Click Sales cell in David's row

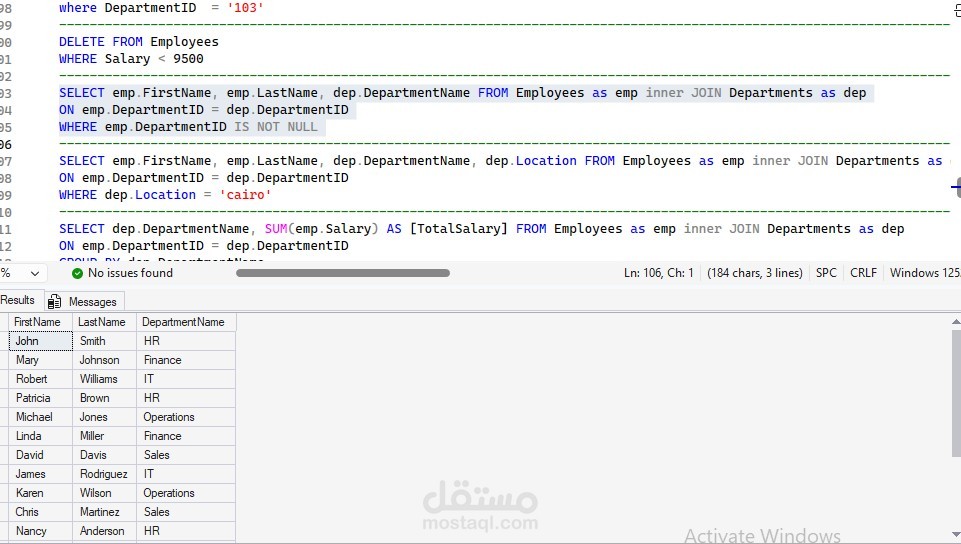tap(186, 455)
